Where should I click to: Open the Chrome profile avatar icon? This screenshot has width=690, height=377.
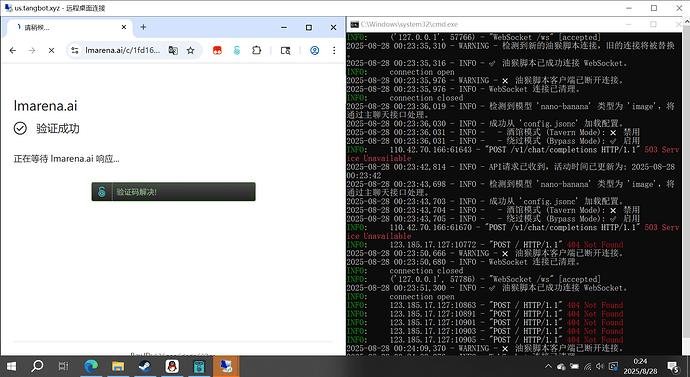tap(314, 51)
